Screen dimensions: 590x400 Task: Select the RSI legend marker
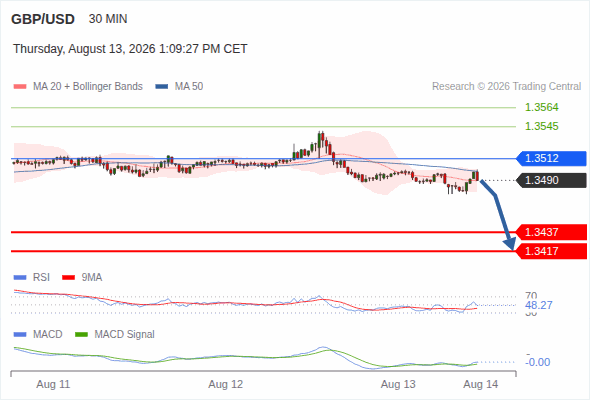point(20,278)
